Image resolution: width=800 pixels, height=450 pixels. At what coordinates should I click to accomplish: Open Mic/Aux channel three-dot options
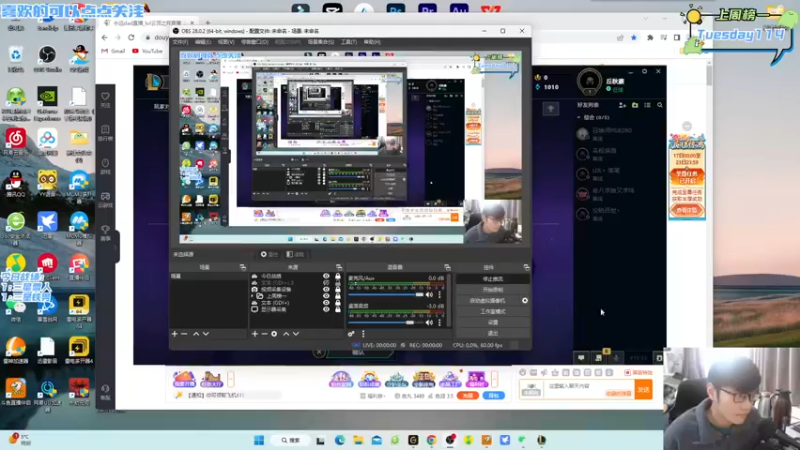pyautogui.click(x=439, y=294)
